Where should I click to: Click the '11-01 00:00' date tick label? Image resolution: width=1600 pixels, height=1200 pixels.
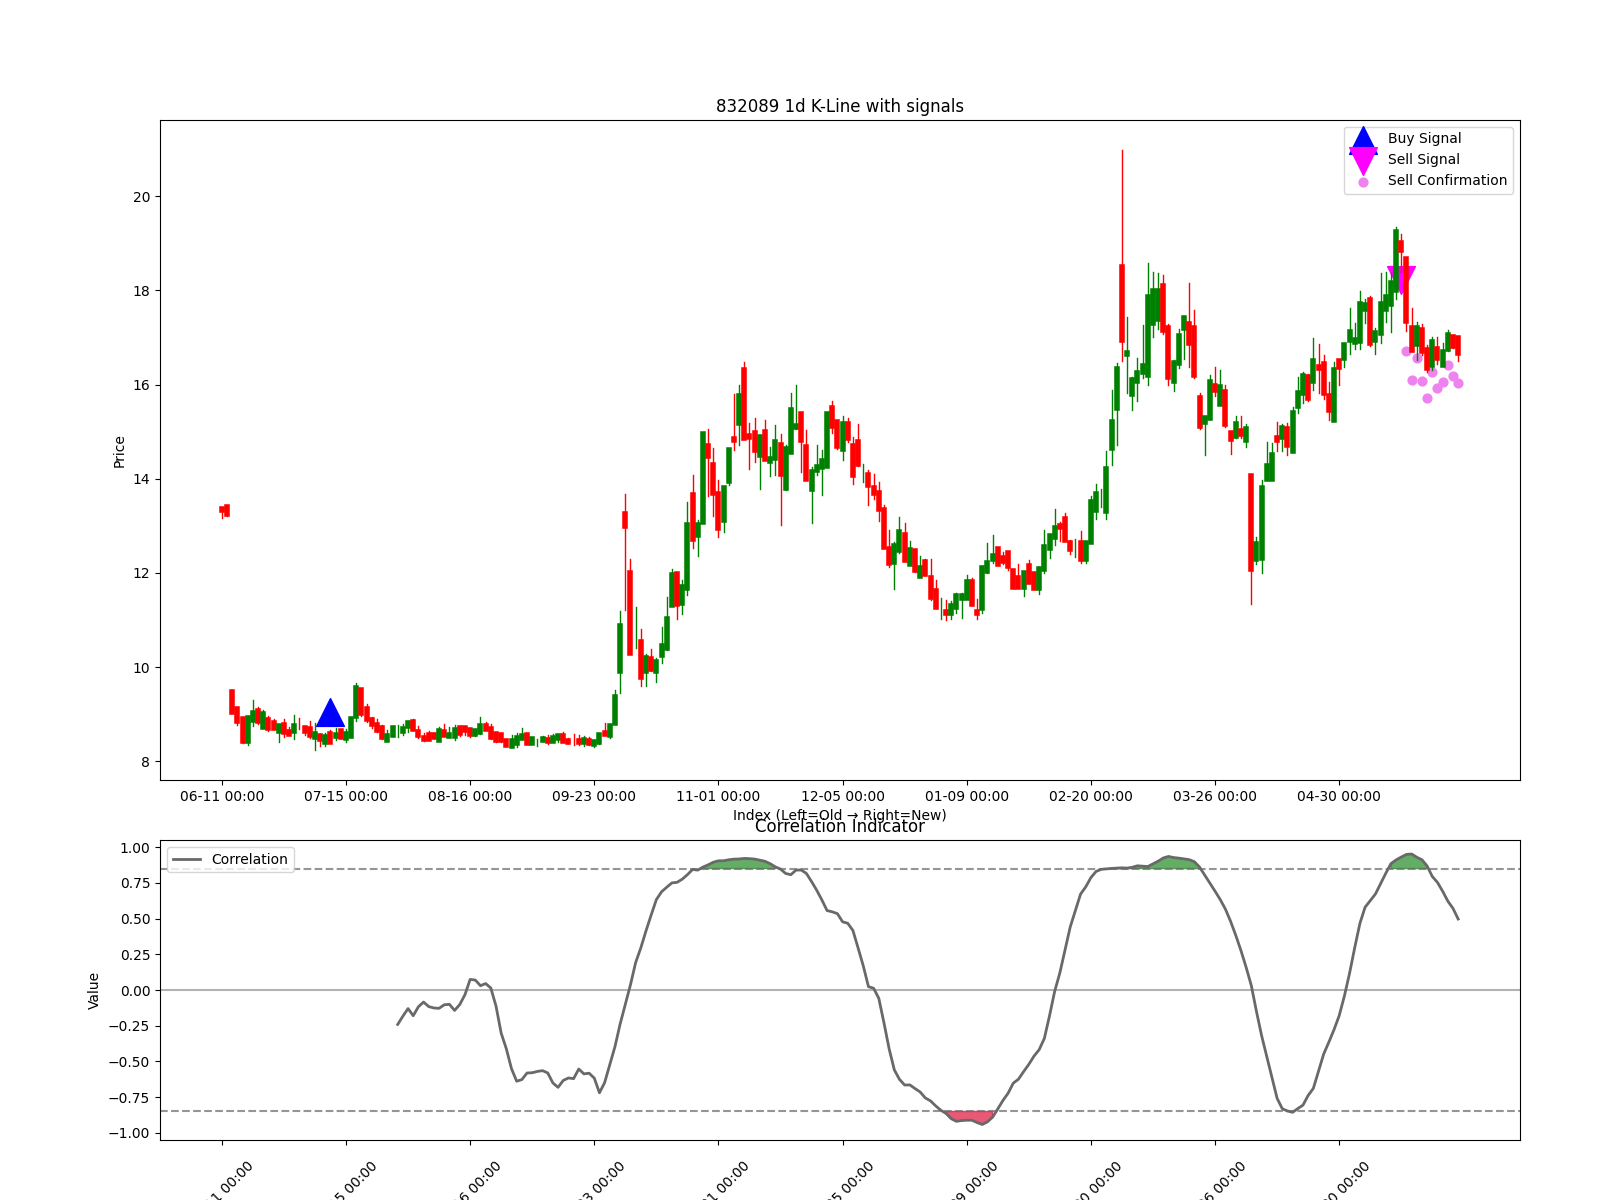[x=718, y=797]
